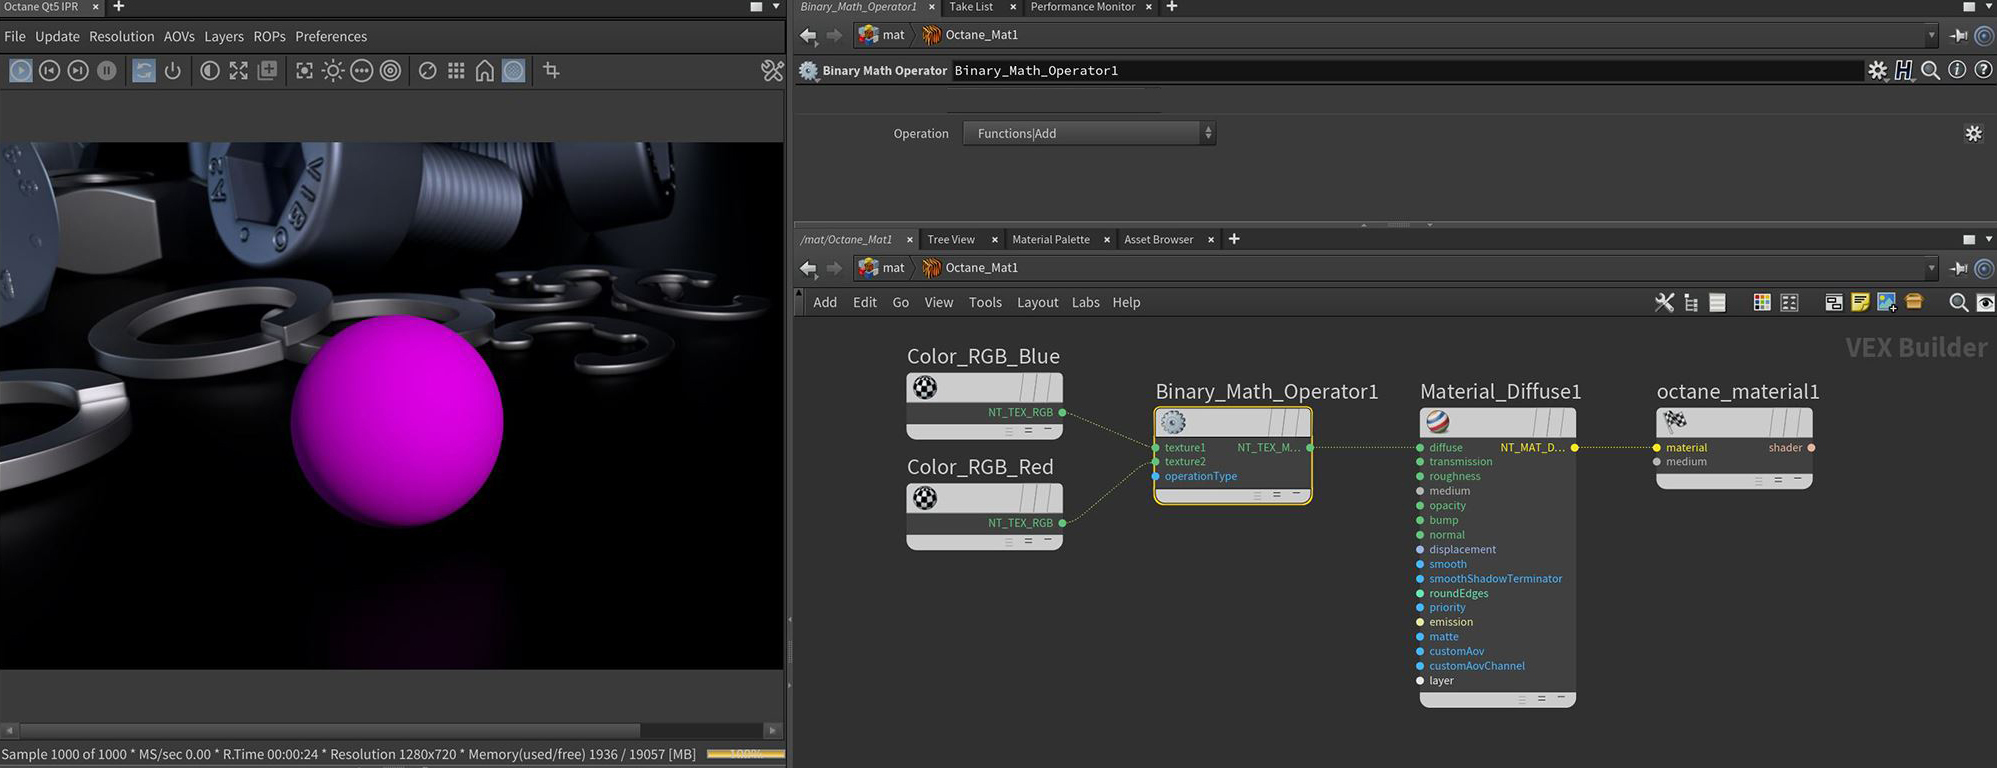Click the home icon in IPR toolbar
The height and width of the screenshot is (768, 1997).
pos(485,71)
